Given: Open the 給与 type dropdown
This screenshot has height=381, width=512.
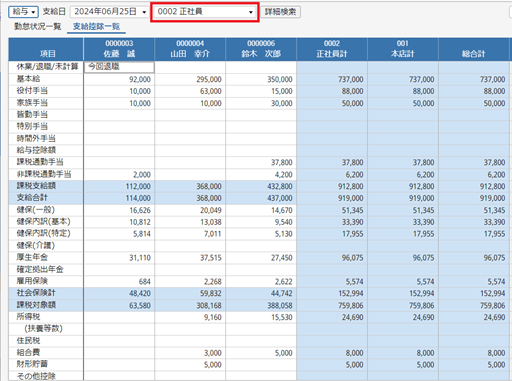Looking at the screenshot, I should pyautogui.click(x=23, y=12).
